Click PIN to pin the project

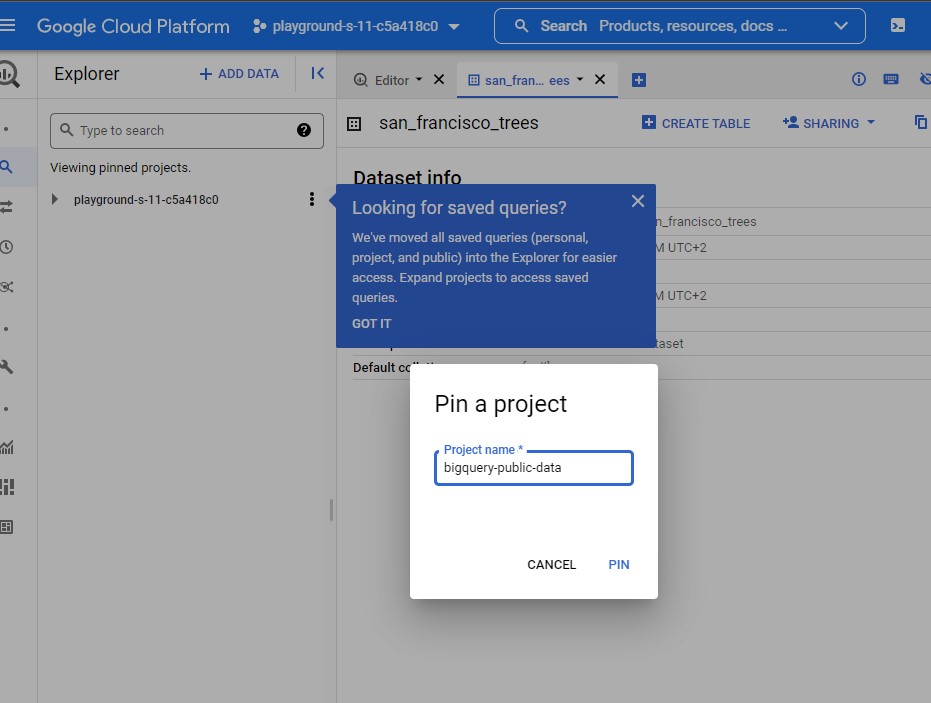coord(619,565)
